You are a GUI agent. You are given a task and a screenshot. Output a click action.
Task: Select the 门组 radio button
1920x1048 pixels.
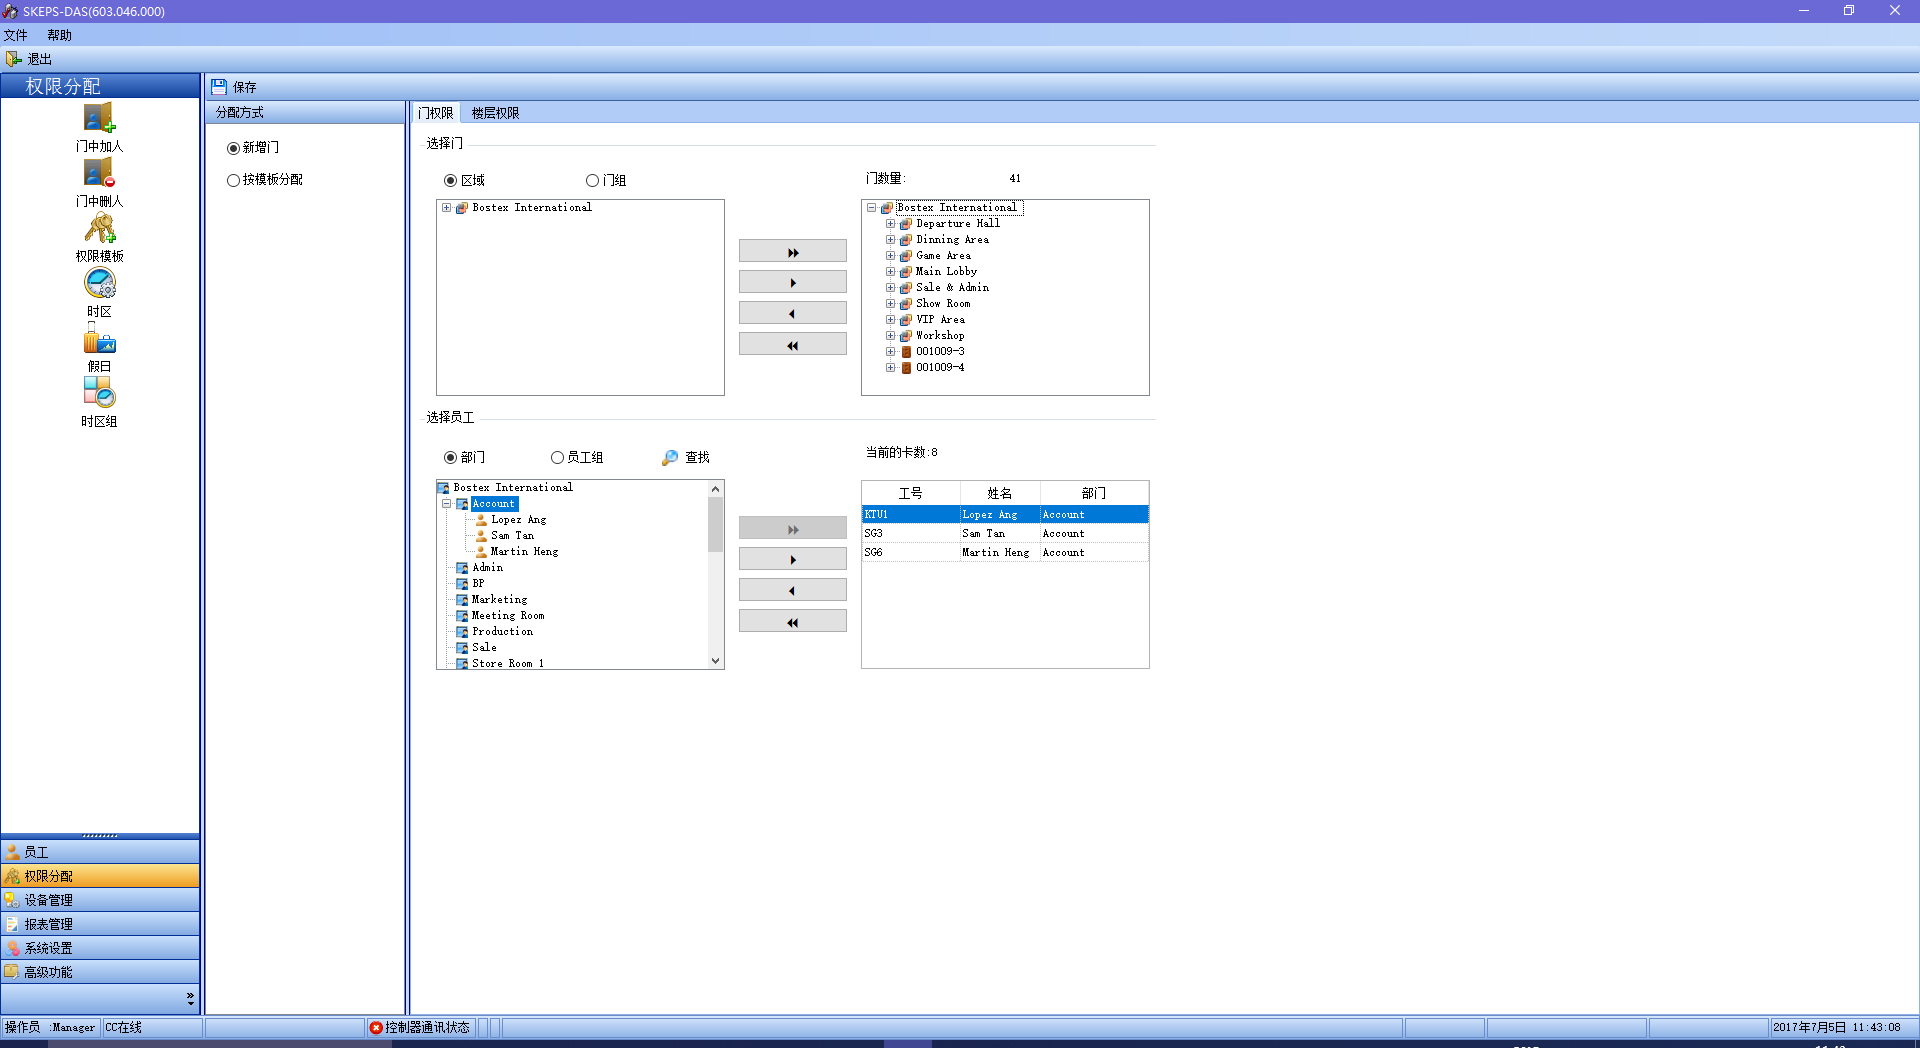point(592,181)
